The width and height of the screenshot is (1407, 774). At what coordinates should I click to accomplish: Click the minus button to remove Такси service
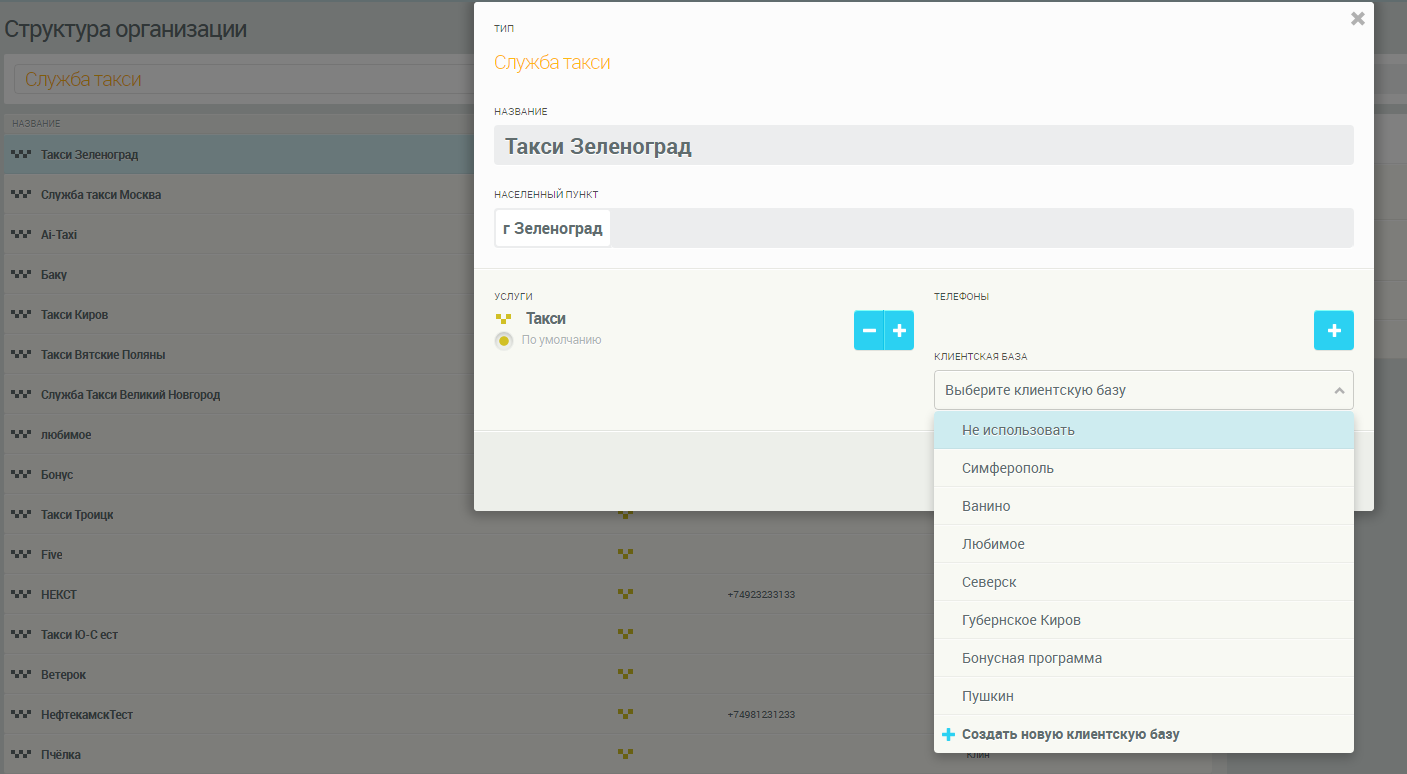pos(868,330)
